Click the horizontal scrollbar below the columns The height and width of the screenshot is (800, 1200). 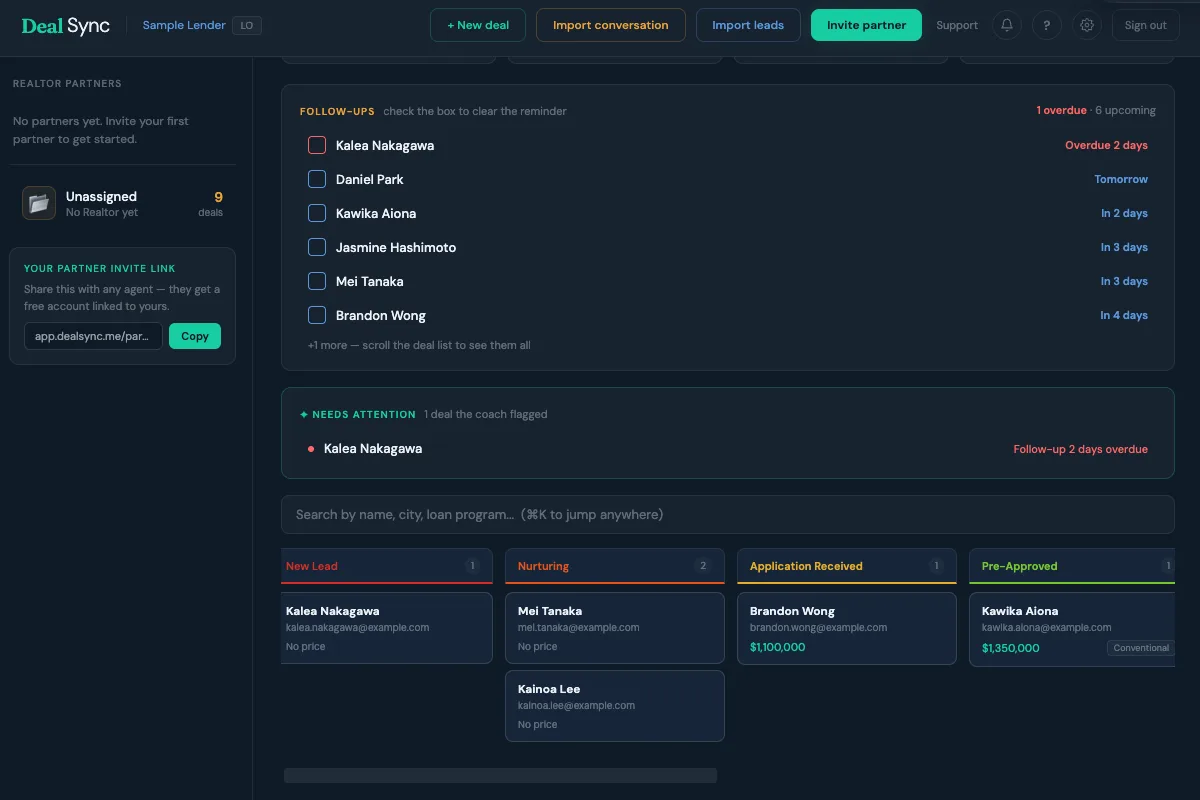tap(500, 775)
